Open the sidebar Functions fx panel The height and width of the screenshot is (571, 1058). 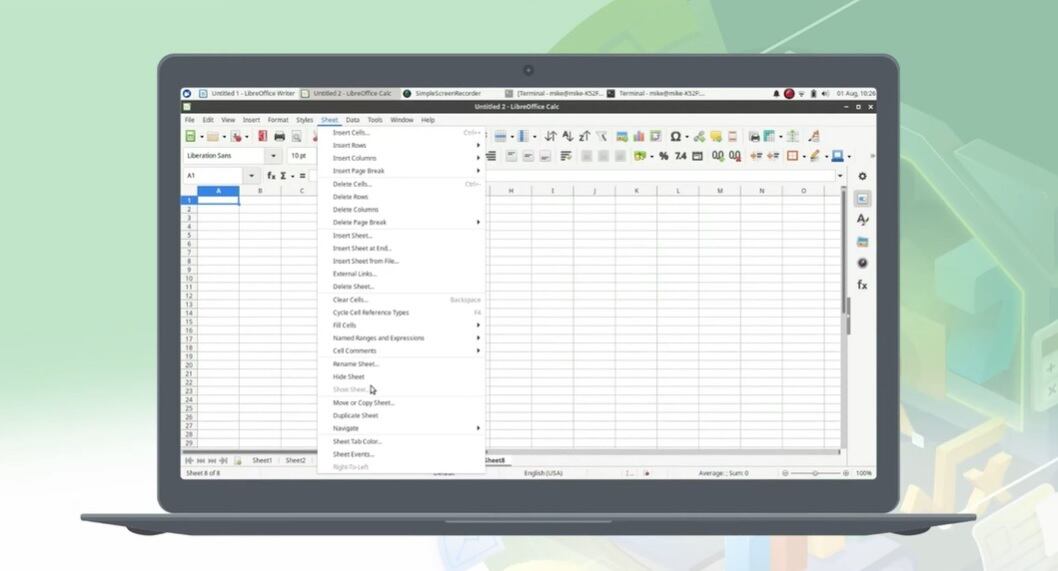pos(862,285)
